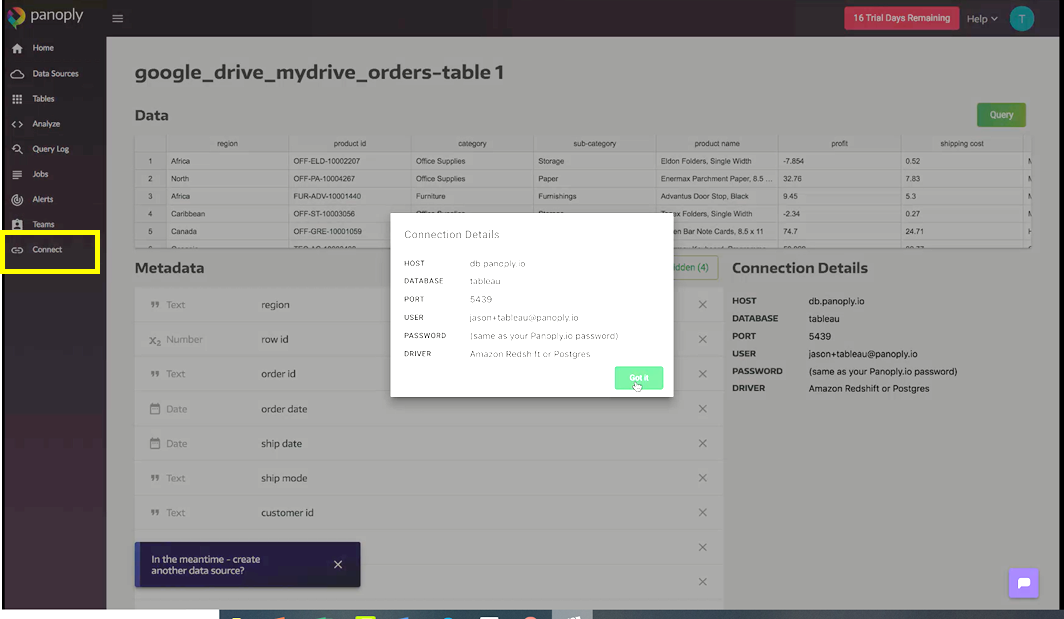Screen dimensions: 1064x619
Task: Remove the region metadata field
Action: [x=702, y=305]
